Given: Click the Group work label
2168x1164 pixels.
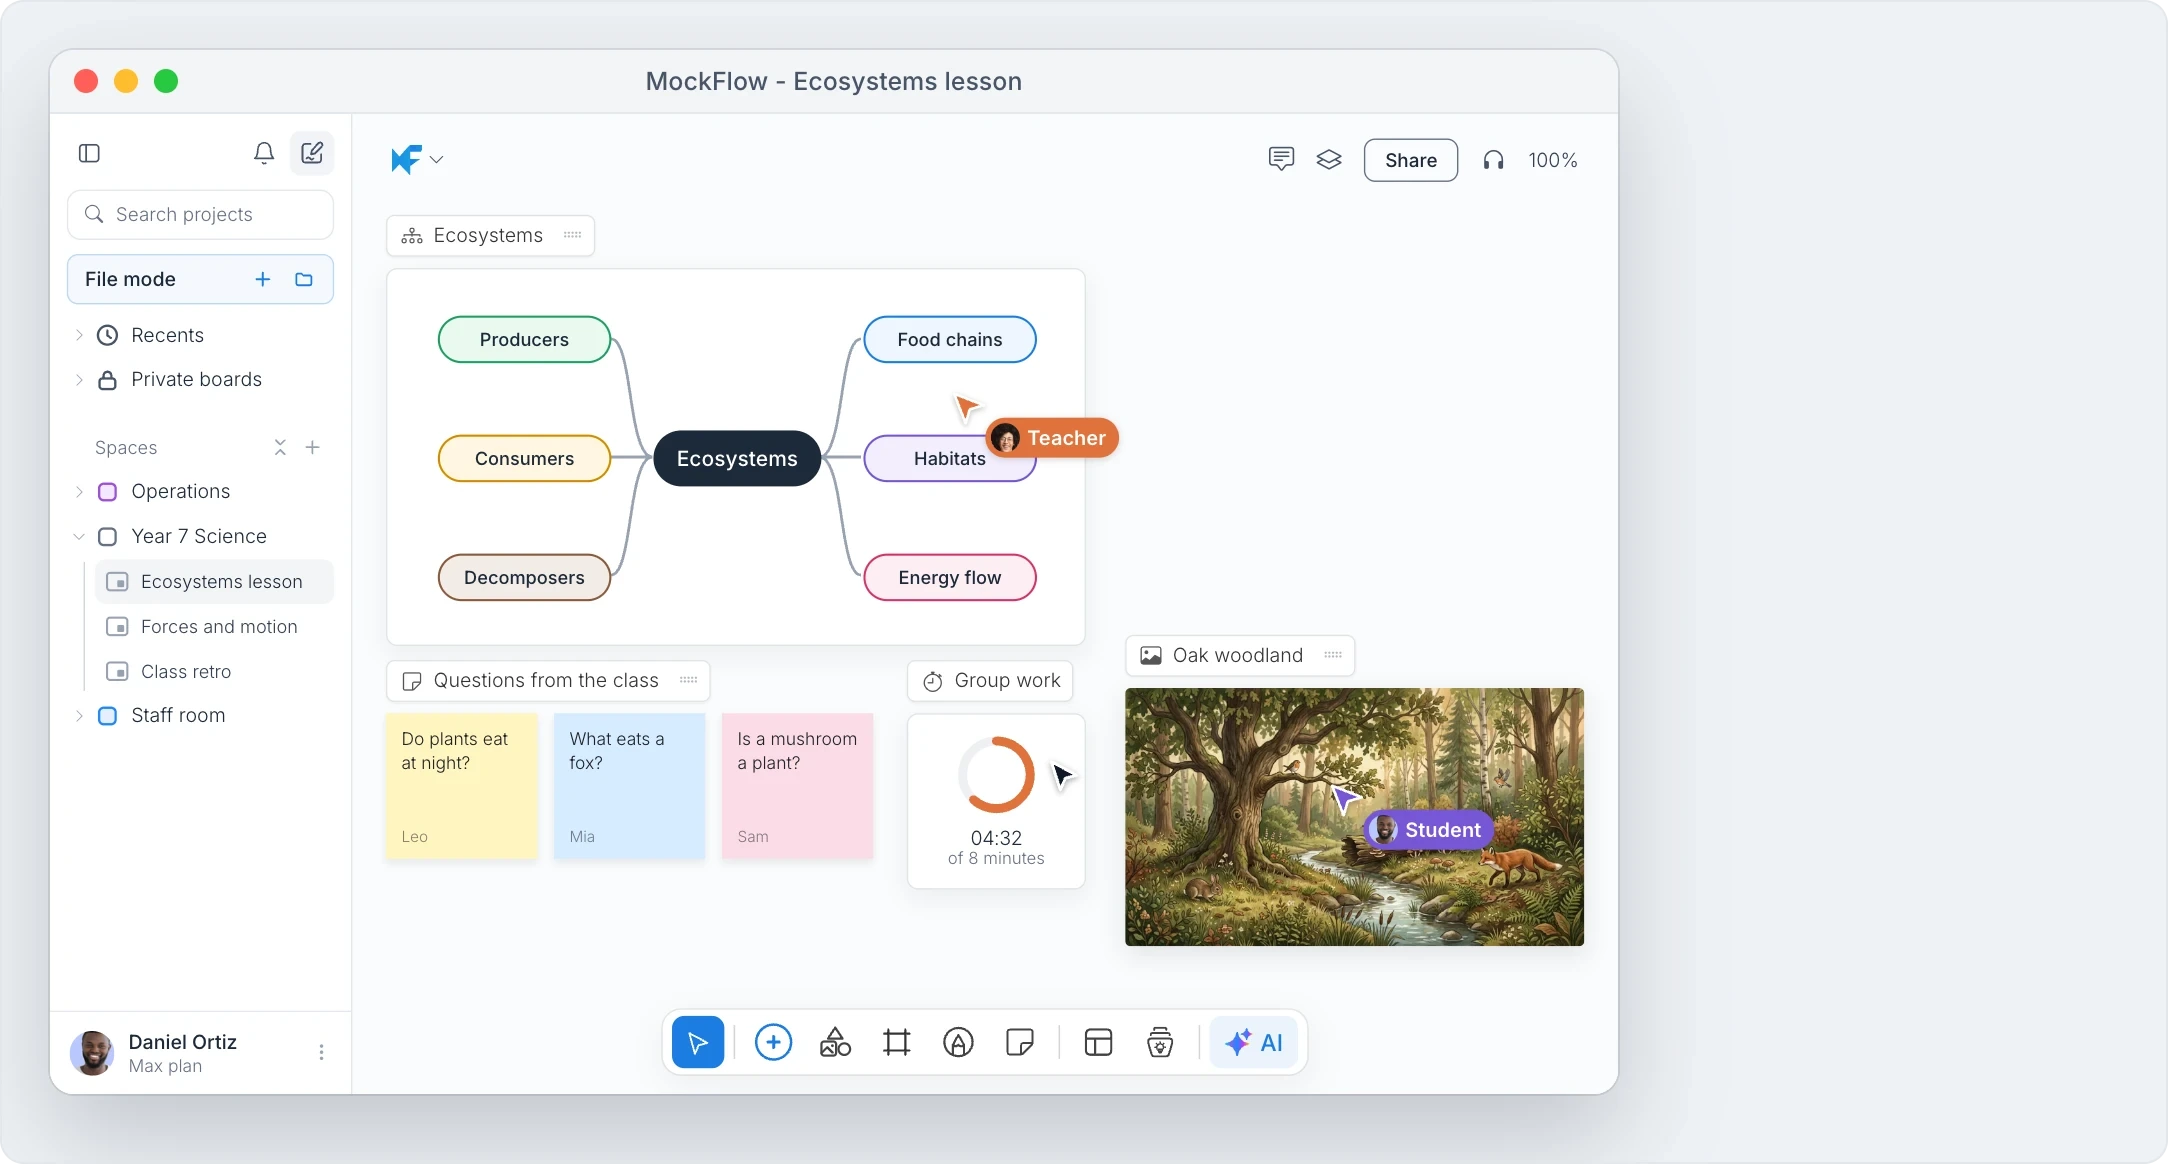Looking at the screenshot, I should click(990, 680).
